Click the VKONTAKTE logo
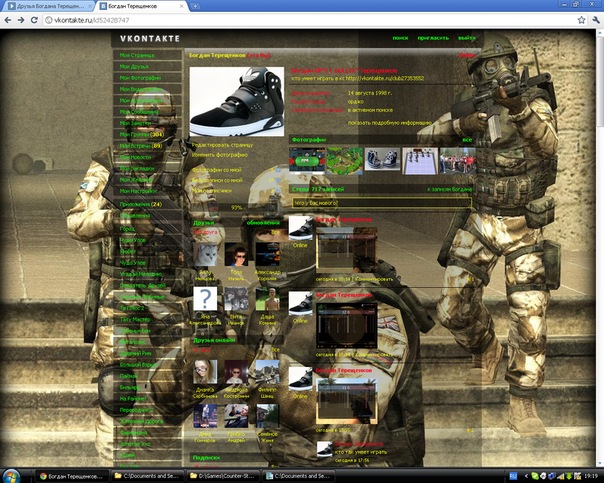Viewport: 604px width, 483px height. (x=147, y=39)
